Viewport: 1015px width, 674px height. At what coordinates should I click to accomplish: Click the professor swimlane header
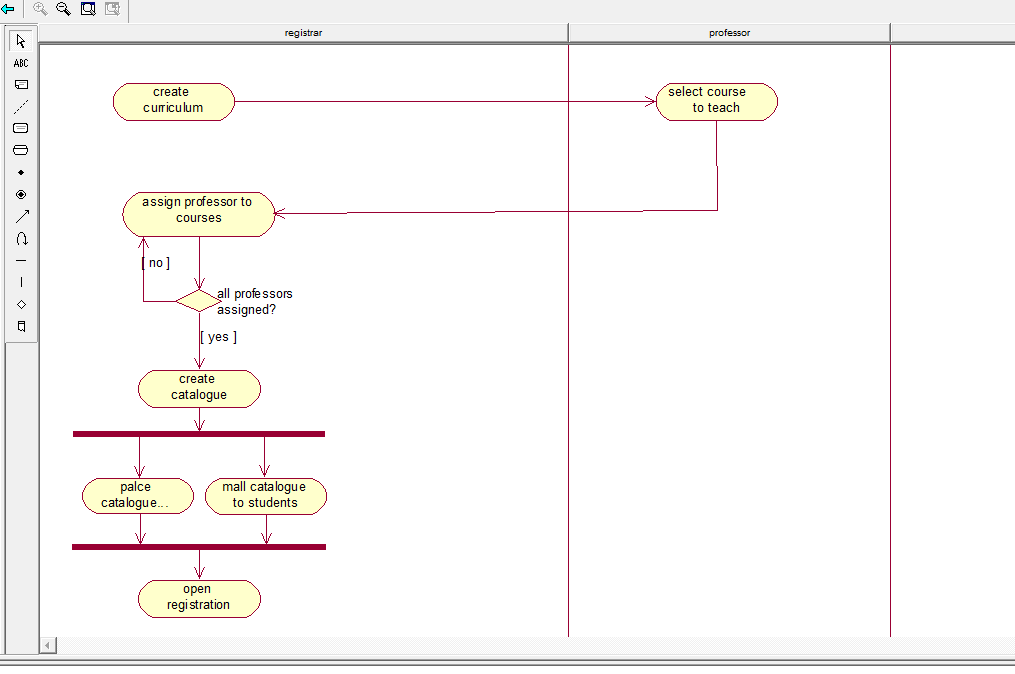729,33
